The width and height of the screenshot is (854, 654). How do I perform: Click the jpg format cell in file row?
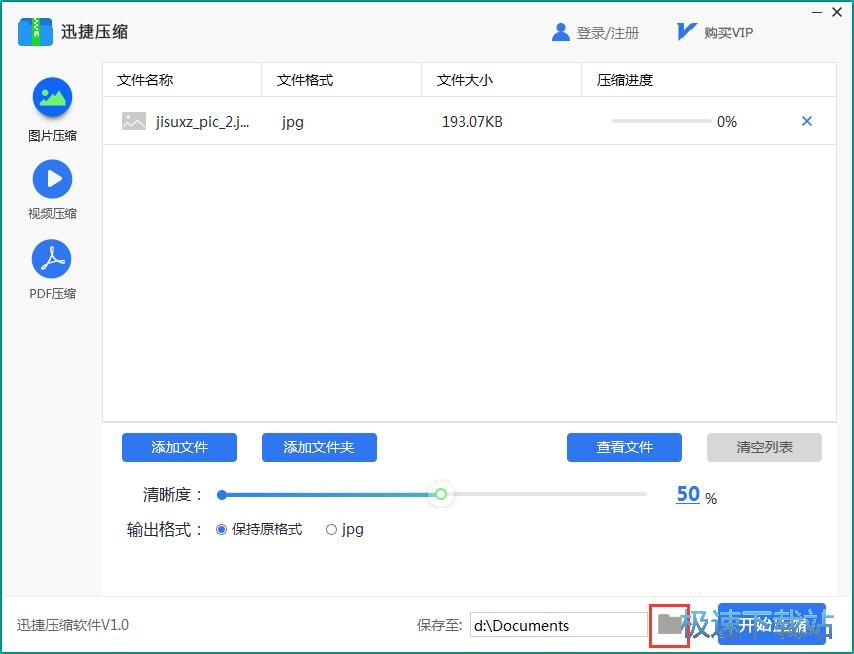292,122
